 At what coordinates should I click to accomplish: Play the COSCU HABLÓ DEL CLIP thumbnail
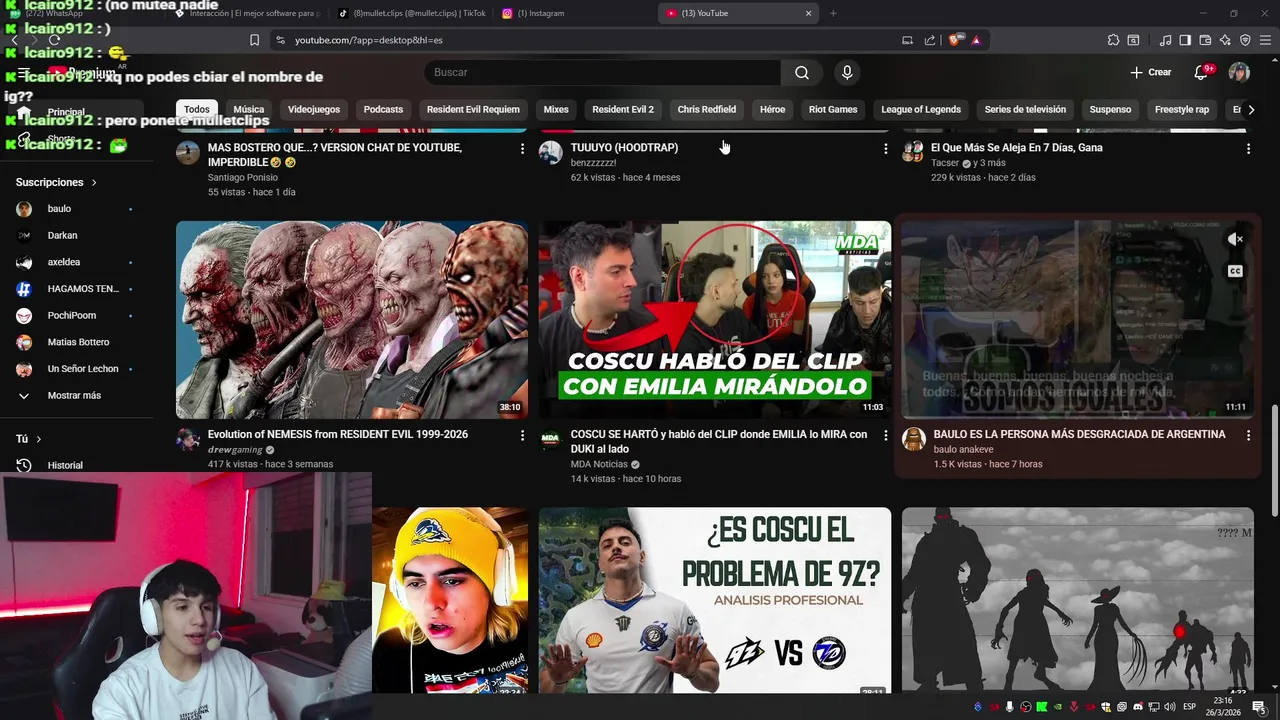[x=715, y=319]
